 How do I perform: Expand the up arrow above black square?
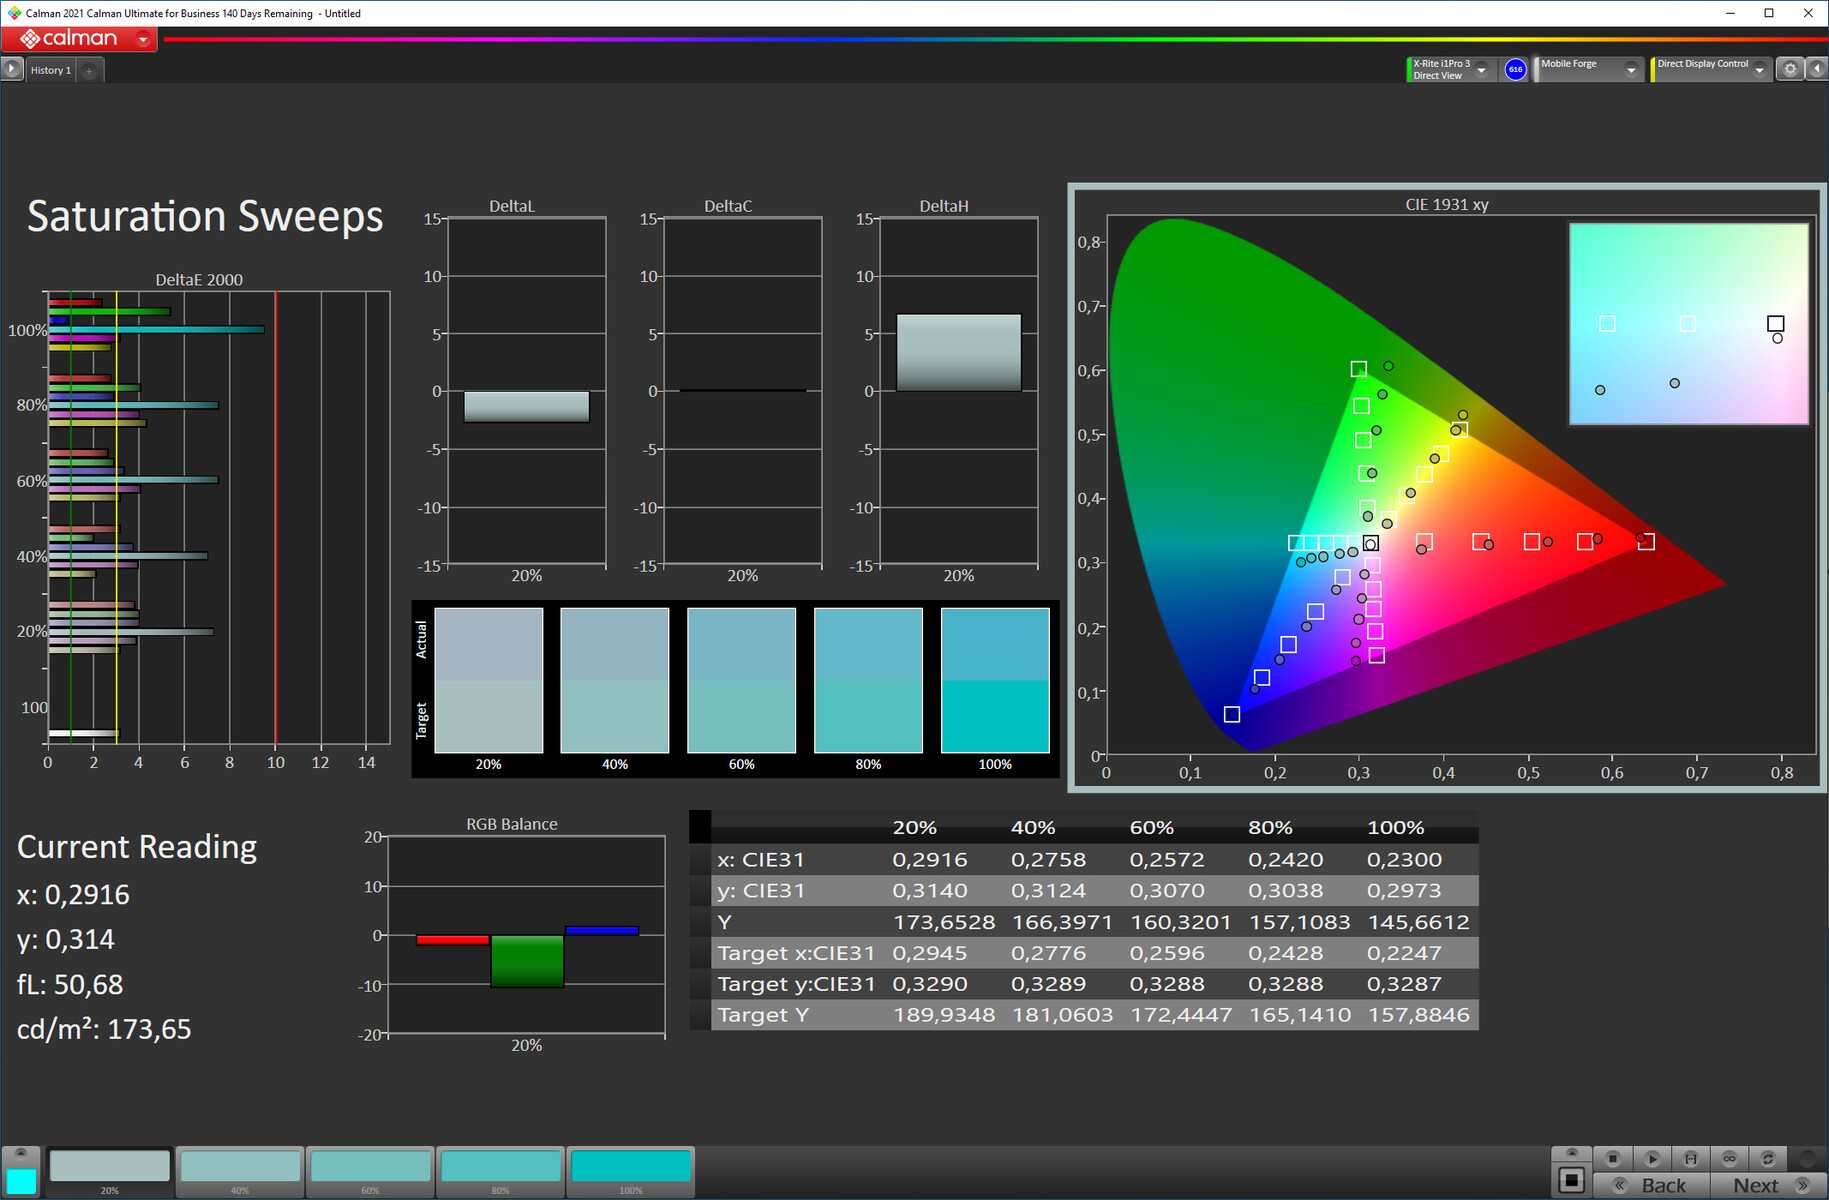coord(1571,1154)
